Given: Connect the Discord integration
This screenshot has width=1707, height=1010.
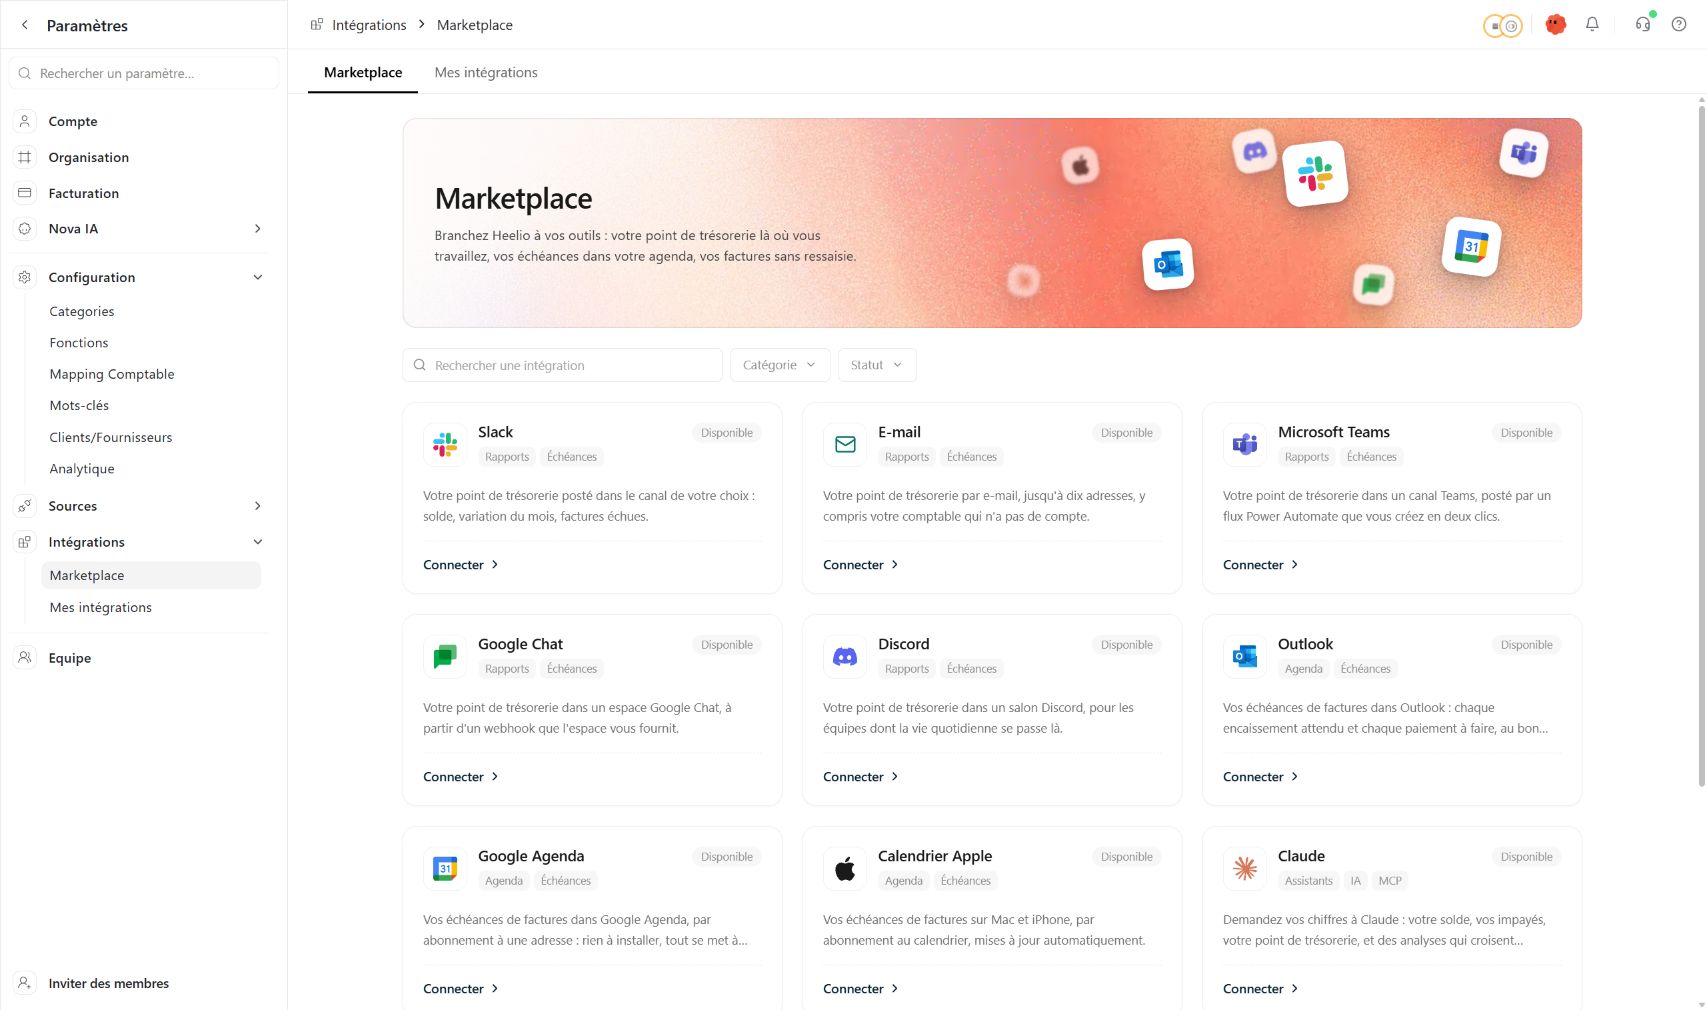Looking at the screenshot, I should click(861, 777).
